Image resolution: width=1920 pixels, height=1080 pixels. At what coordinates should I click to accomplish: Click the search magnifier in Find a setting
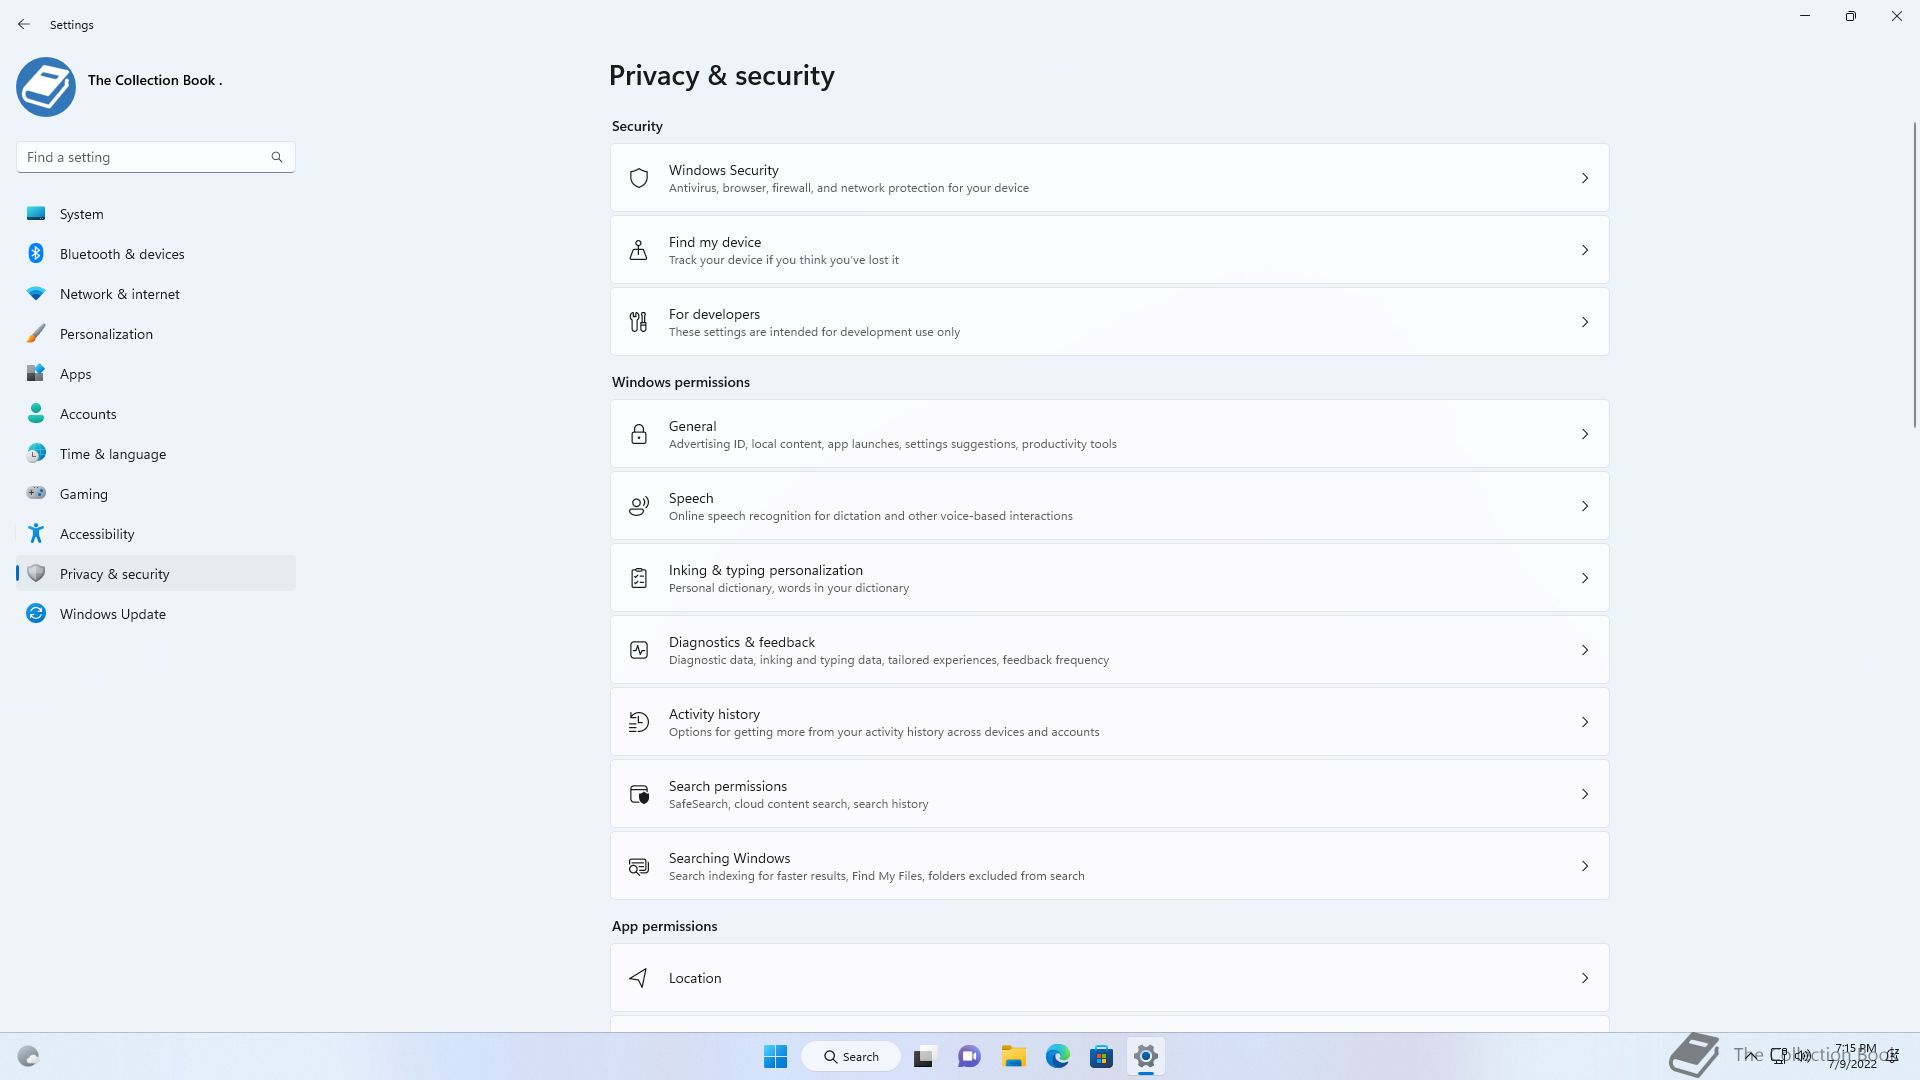[x=277, y=157]
